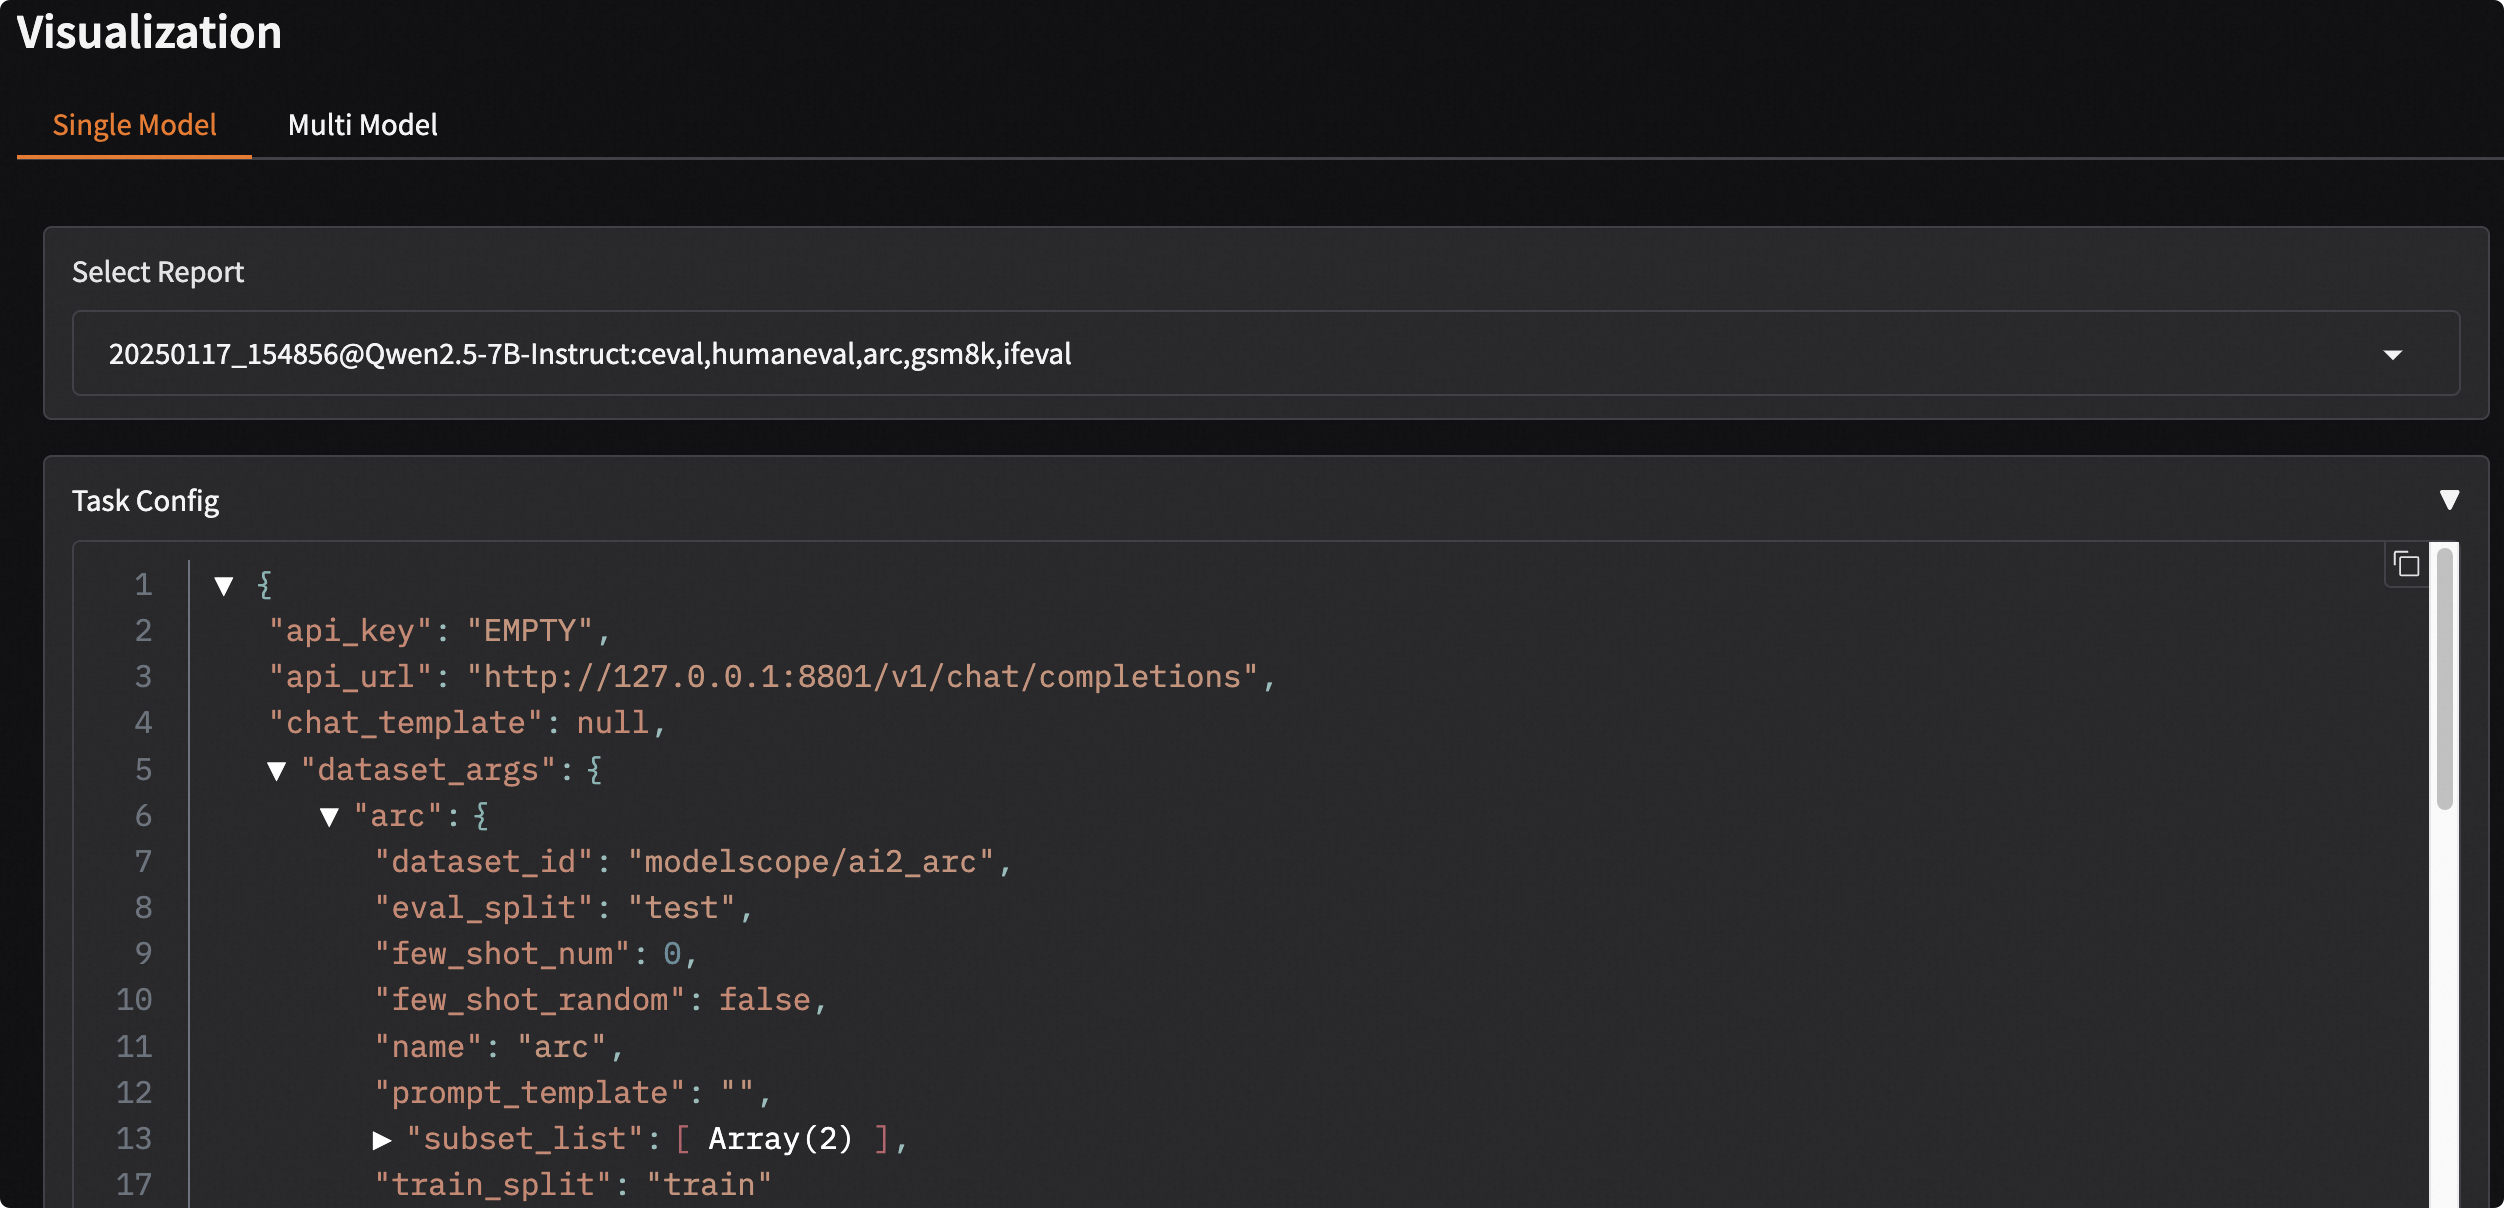Collapse the "arc" object node
2504x1208 pixels.
point(330,817)
